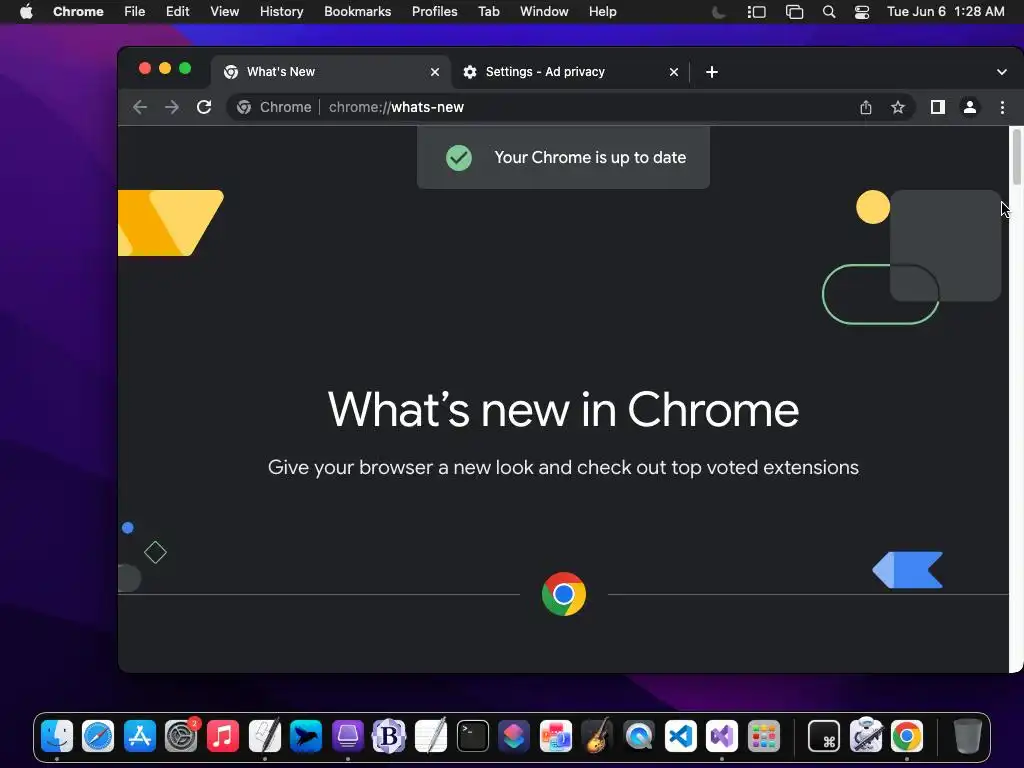Click the Chrome logo on the page
This screenshot has width=1024, height=768.
point(564,594)
